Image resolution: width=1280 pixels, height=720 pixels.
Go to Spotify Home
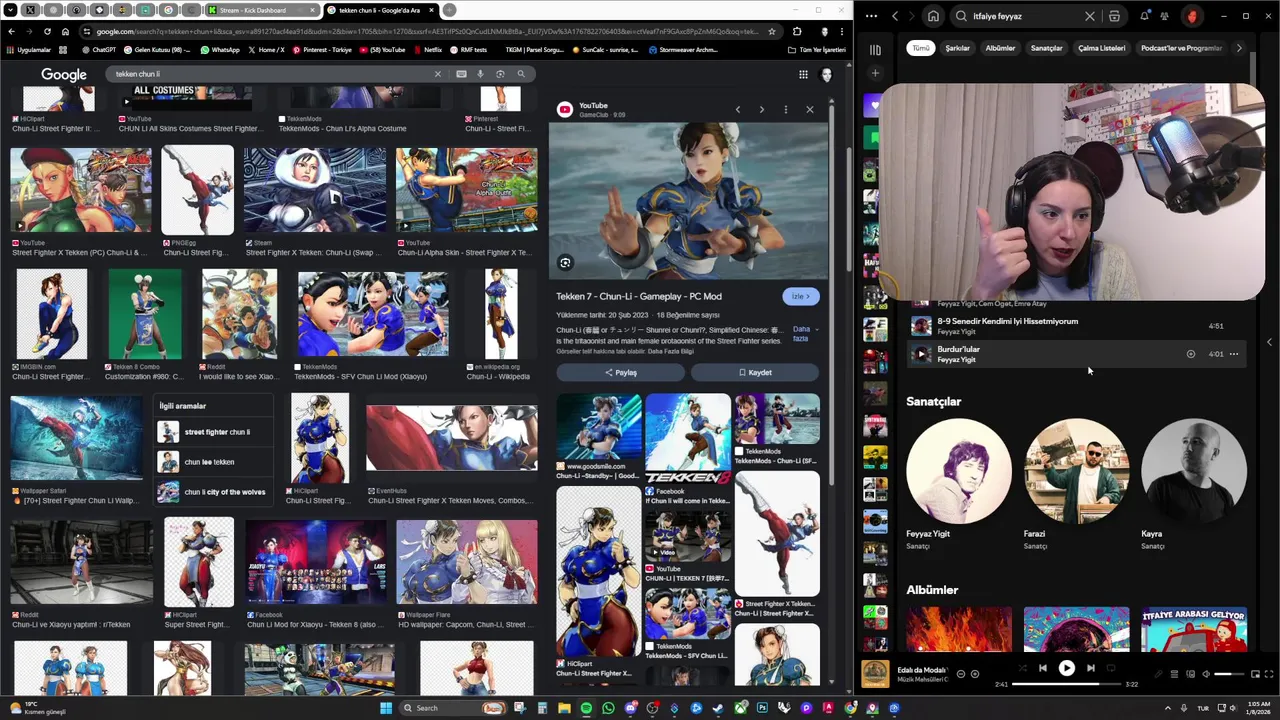click(x=933, y=16)
